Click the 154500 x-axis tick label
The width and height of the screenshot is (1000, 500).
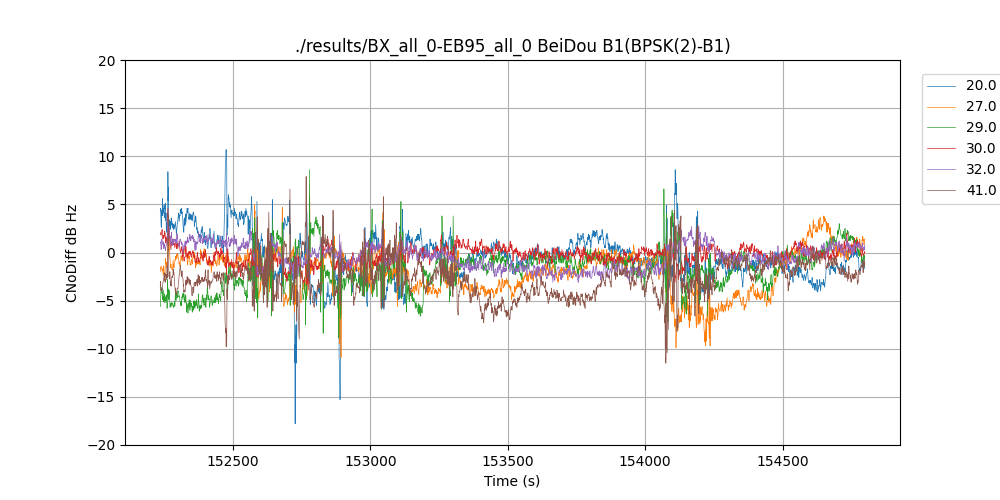(782, 461)
